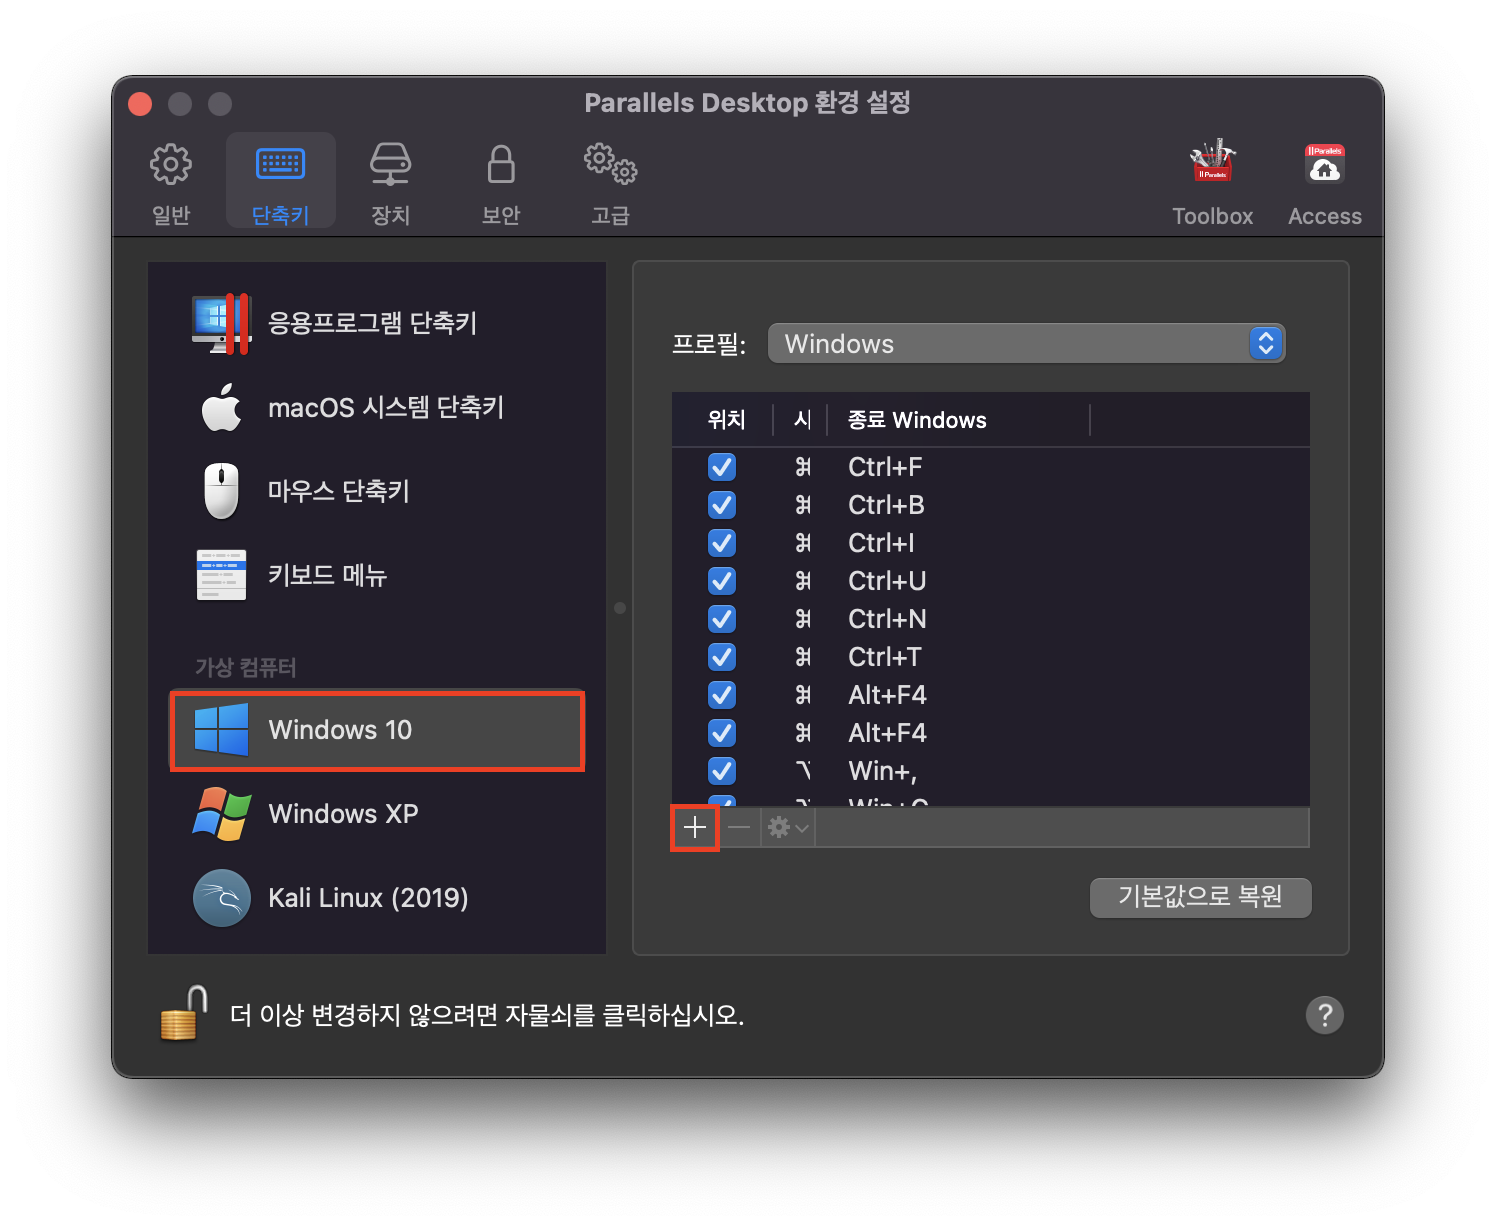Screen dimensions: 1496x1226
Task: Click the panel splitter handle dot
Action: pyautogui.click(x=620, y=608)
